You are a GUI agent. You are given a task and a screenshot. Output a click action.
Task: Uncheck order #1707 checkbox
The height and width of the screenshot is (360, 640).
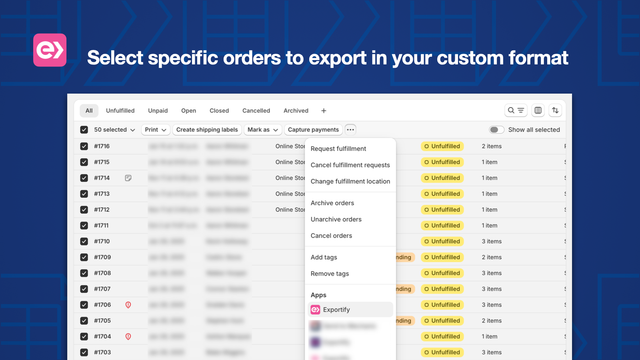tap(84, 289)
